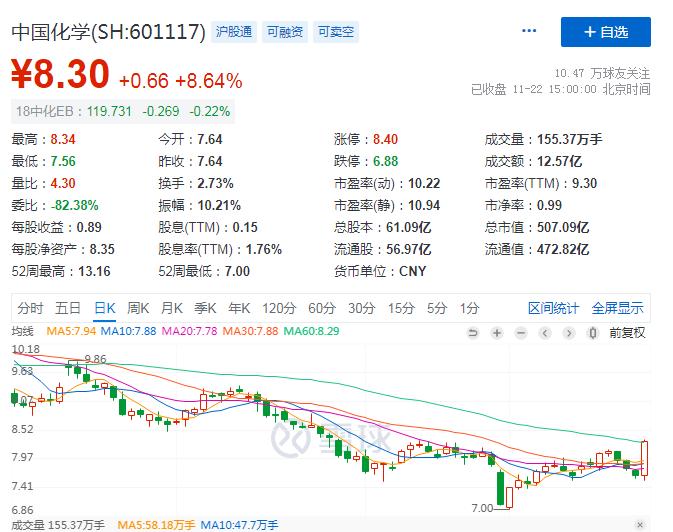Select the 日K chart tab

coord(105,308)
